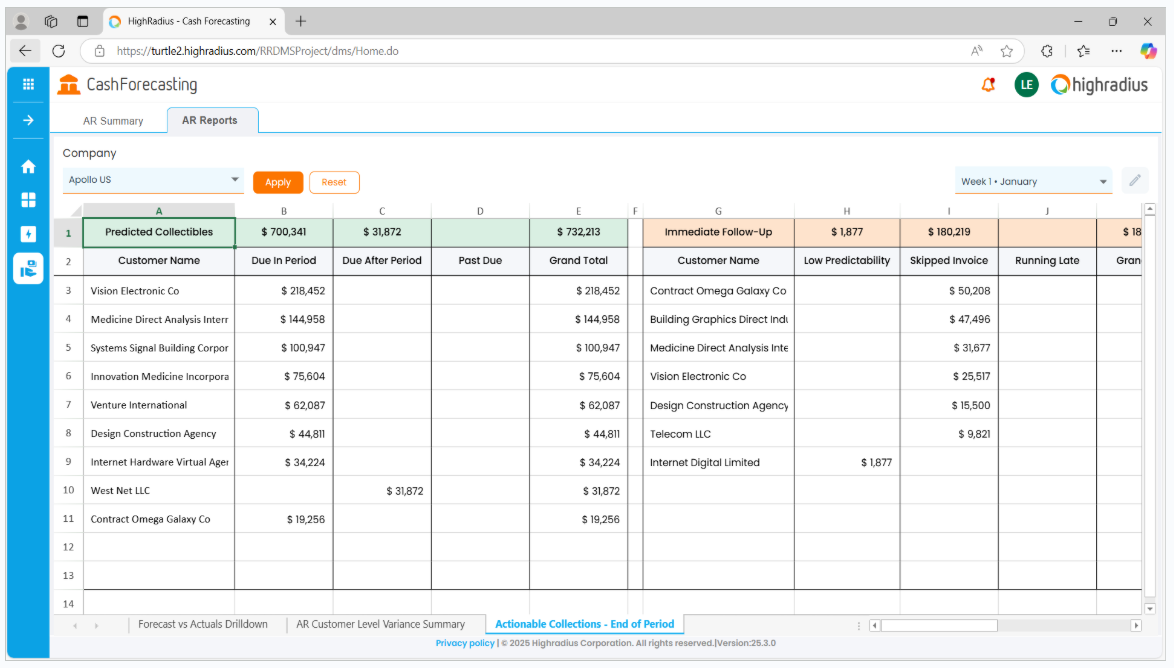1174x668 pixels.
Task: Open notifications bell icon
Action: (988, 85)
